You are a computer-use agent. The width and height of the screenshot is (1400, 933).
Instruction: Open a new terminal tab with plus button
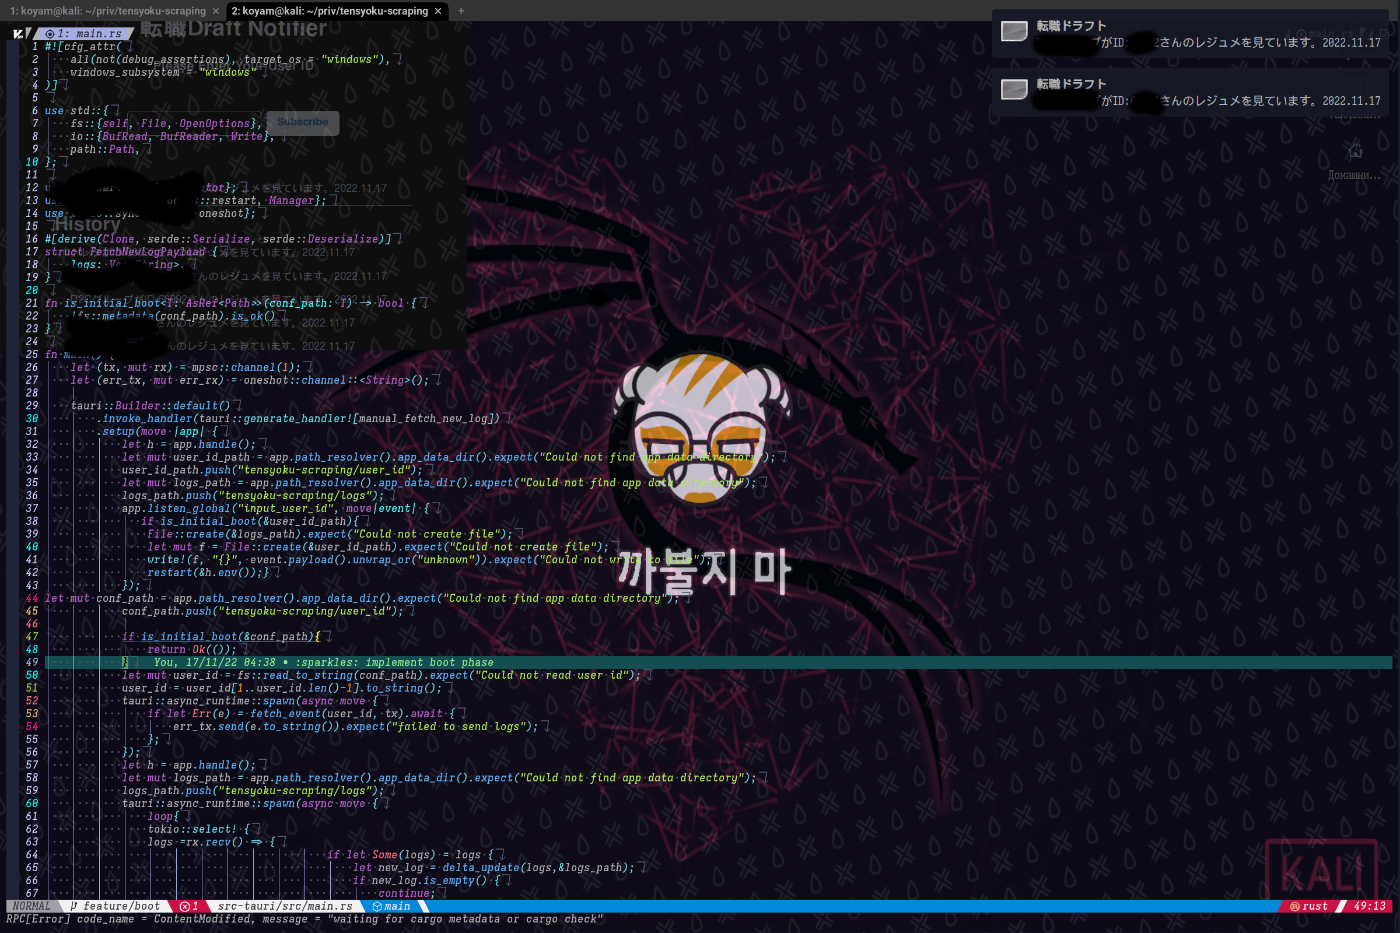461,11
